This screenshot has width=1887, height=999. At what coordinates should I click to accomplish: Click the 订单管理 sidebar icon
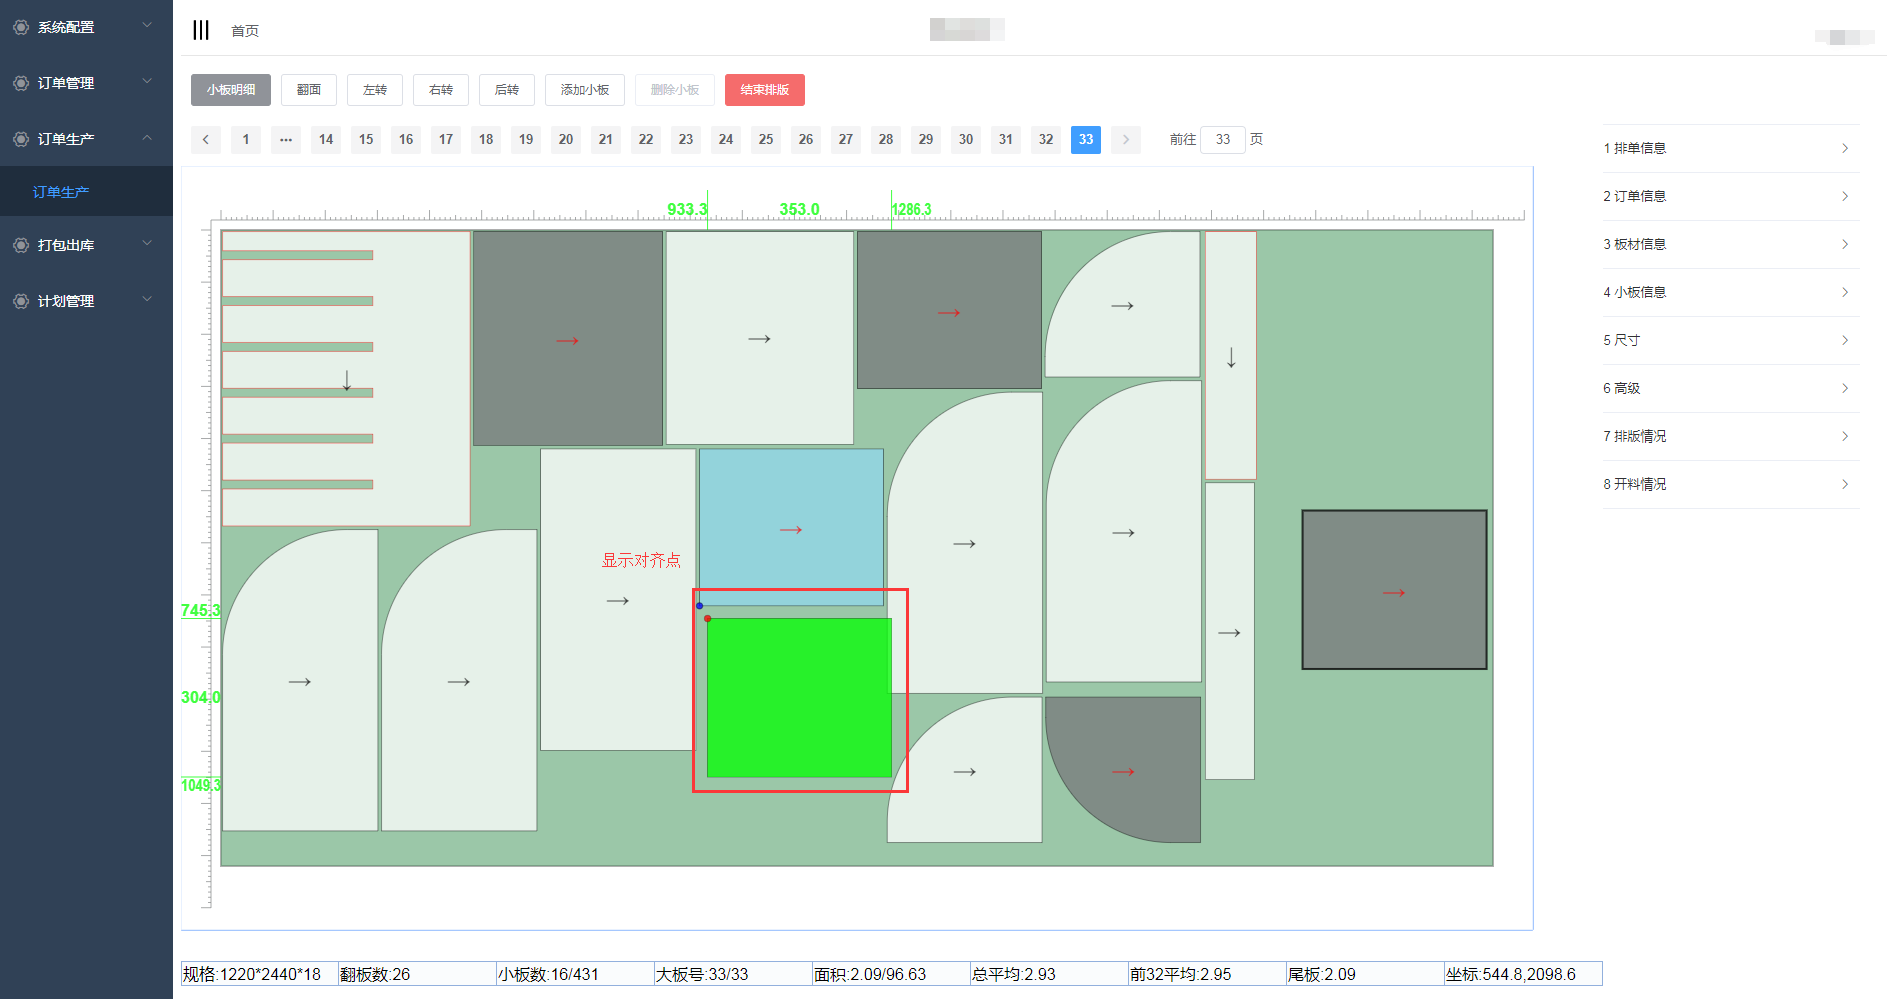21,83
